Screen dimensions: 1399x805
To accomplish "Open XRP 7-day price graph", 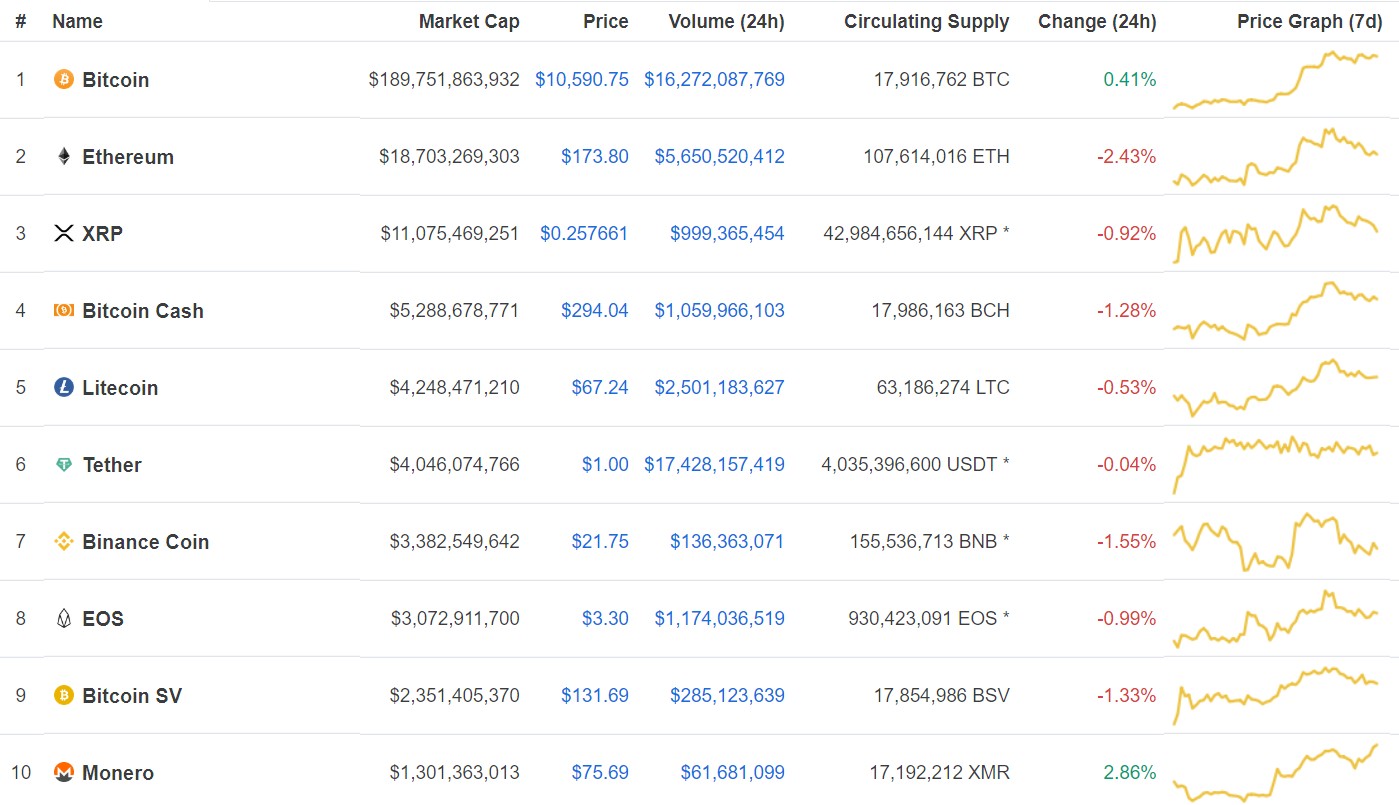I will tap(1276, 234).
